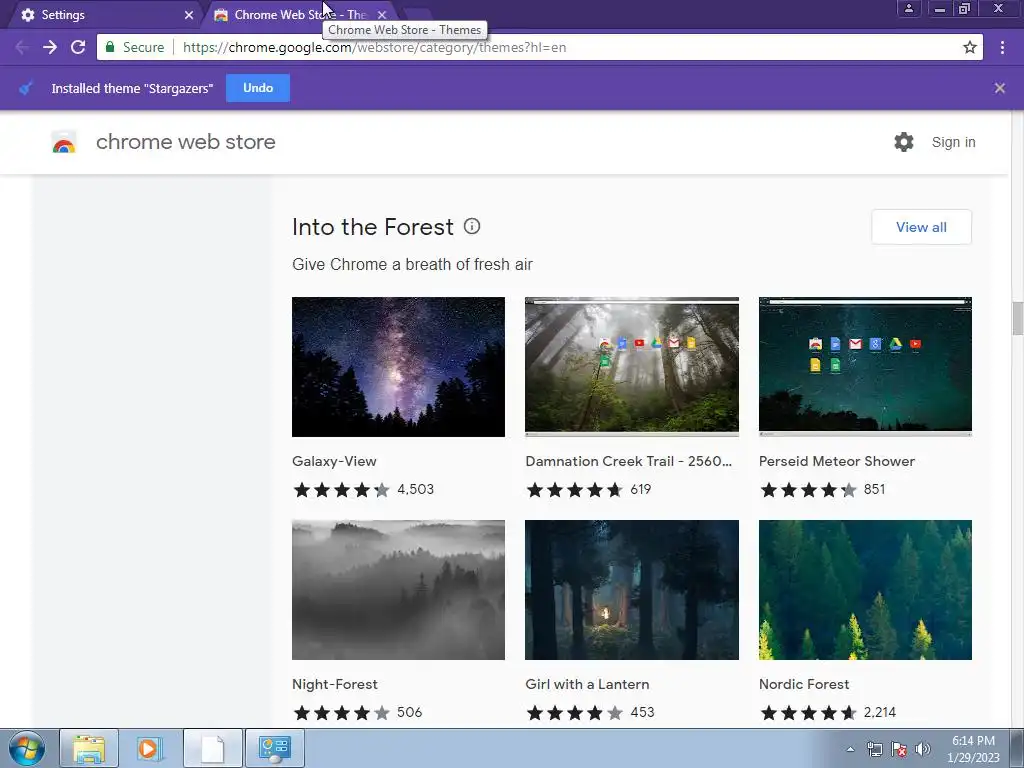Open the Girl with a Lantern thumbnail

[632, 590]
